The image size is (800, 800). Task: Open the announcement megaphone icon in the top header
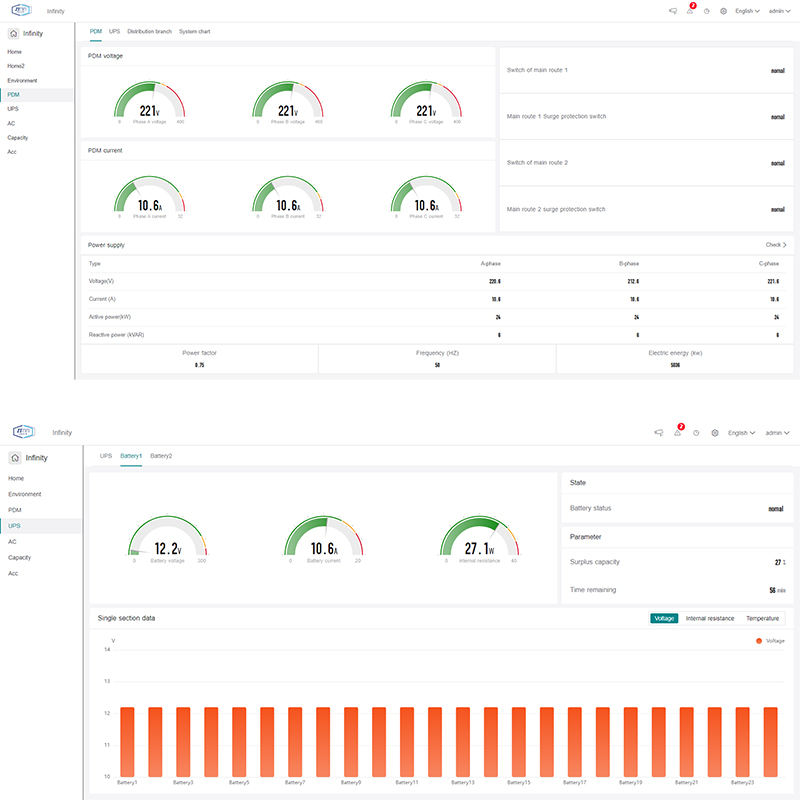point(673,11)
